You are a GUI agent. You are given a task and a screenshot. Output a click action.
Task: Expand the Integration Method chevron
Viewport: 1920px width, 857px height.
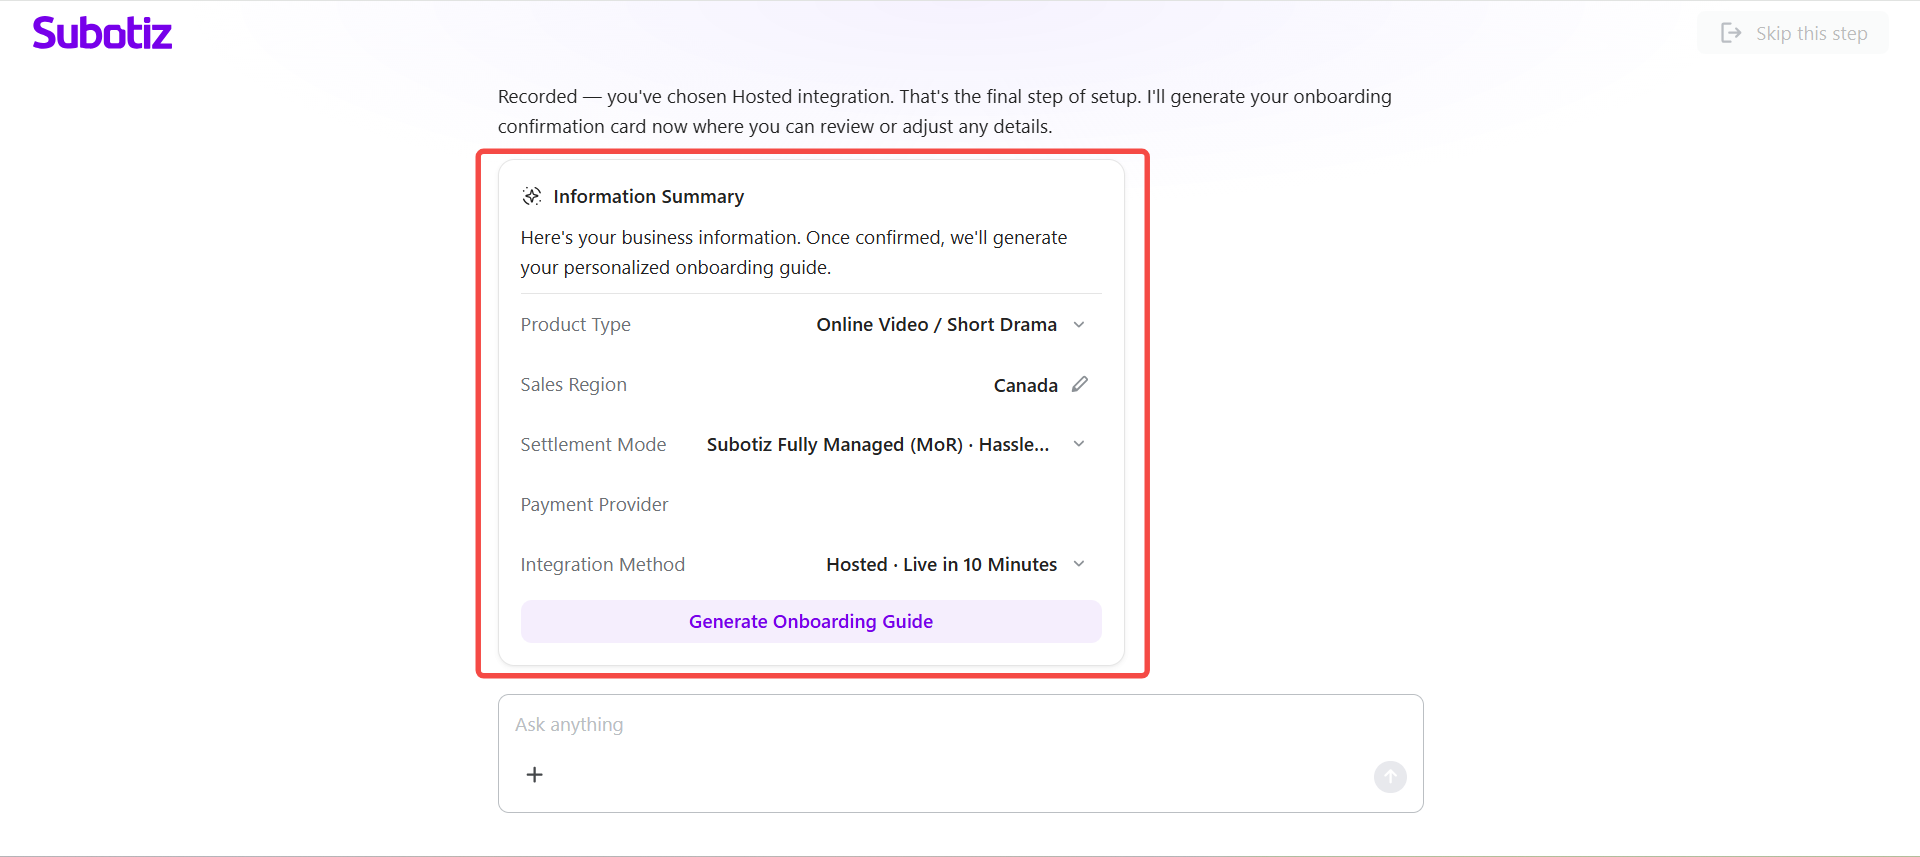click(1079, 564)
